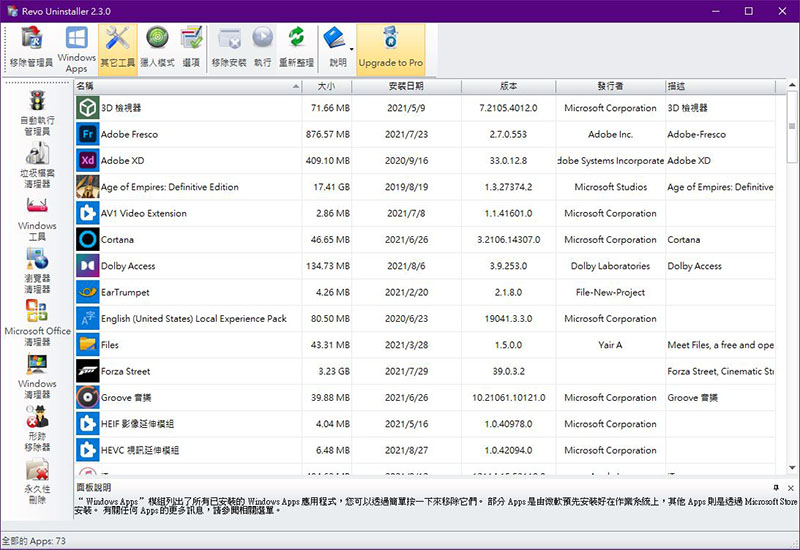Image resolution: width=800 pixels, height=550 pixels.
Task: Open 自動執行管理員 autorun manager sidebar tool
Action: coord(37,113)
